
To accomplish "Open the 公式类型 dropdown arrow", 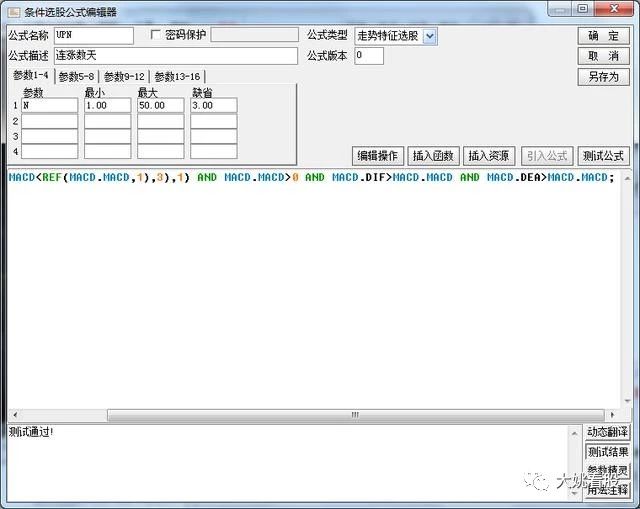I will [430, 36].
